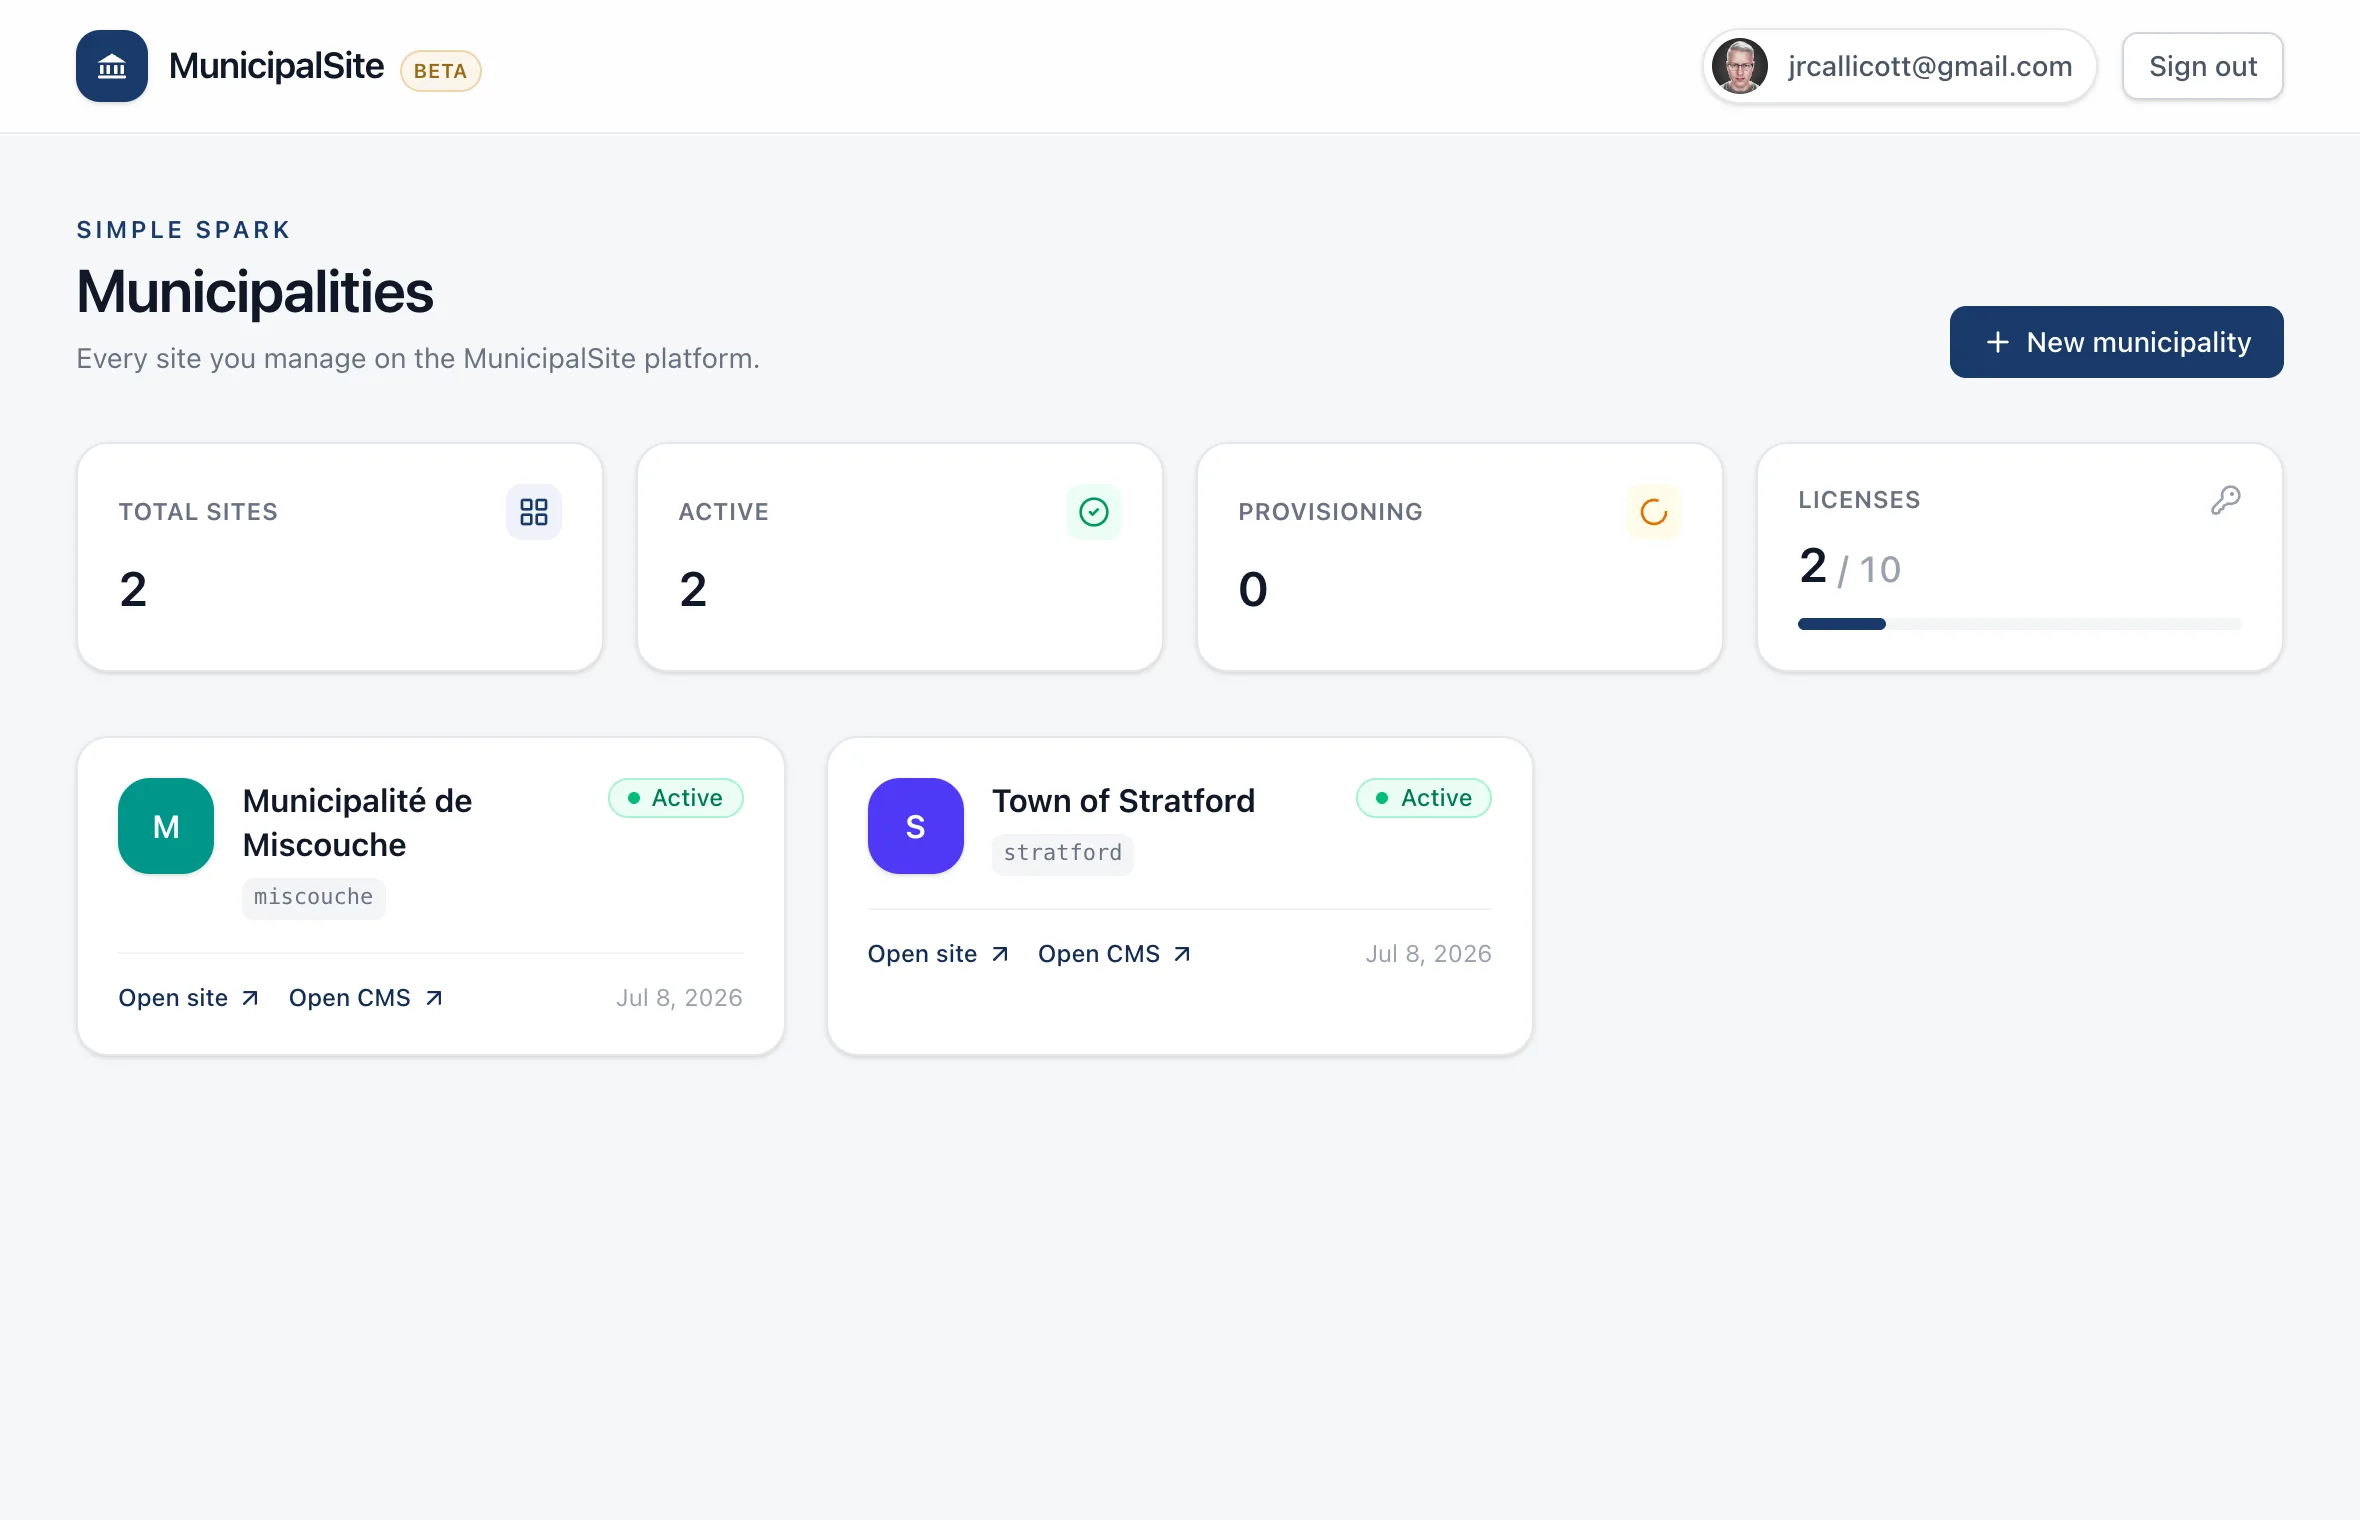Click the MunicipalSite brand name
The width and height of the screenshot is (2360, 1520).
point(277,66)
